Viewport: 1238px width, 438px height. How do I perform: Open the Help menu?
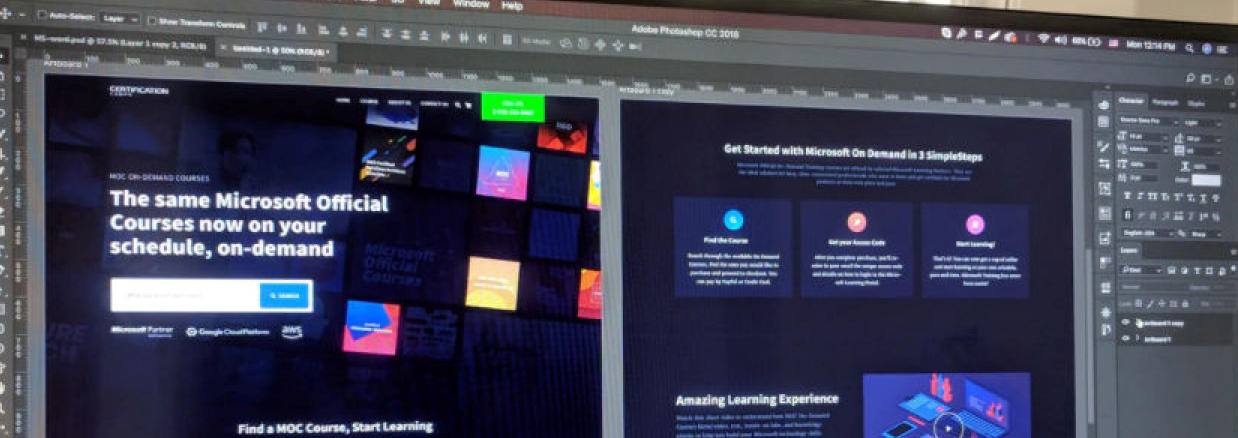coord(511,6)
